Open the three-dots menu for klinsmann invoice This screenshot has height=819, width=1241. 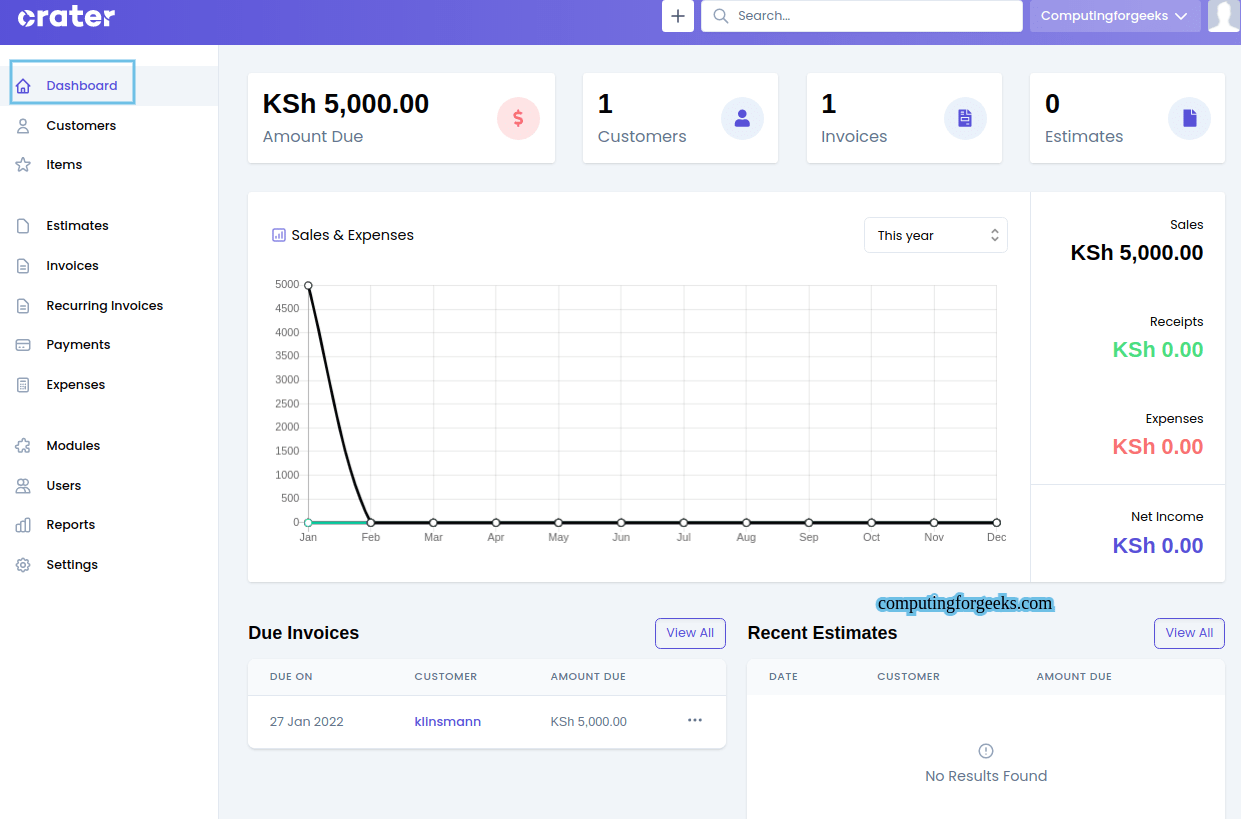coord(695,720)
